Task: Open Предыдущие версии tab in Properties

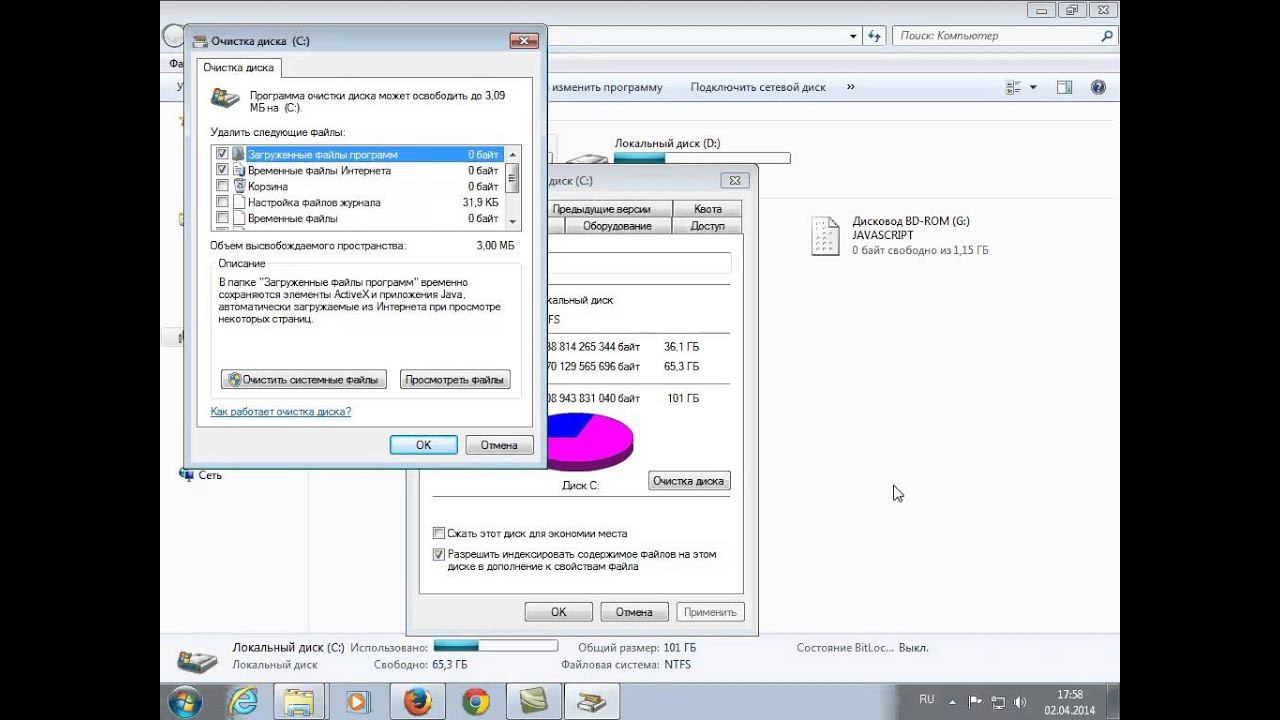Action: [x=601, y=209]
